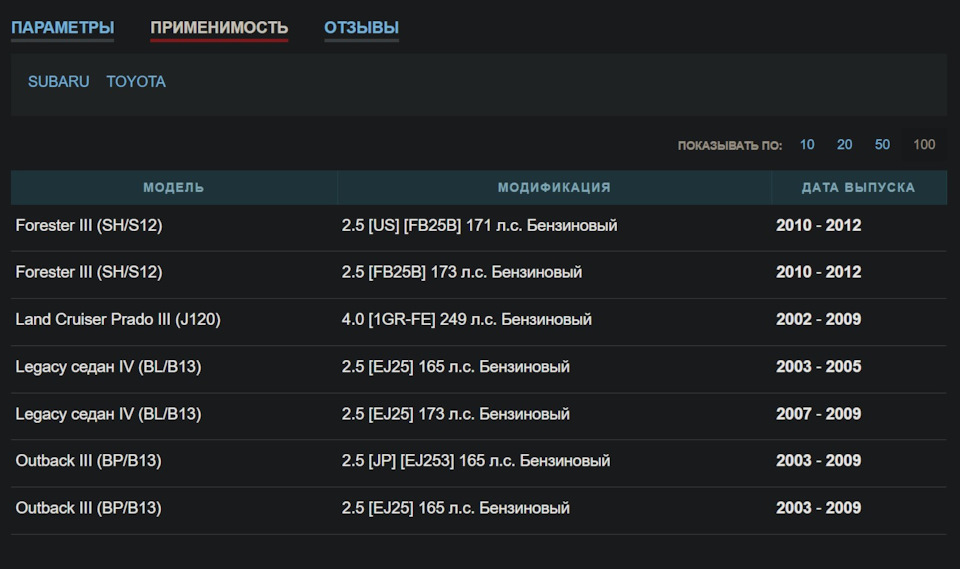Switch to the ОТЗЫВЫ tab
960x569 pixels.
(x=361, y=28)
